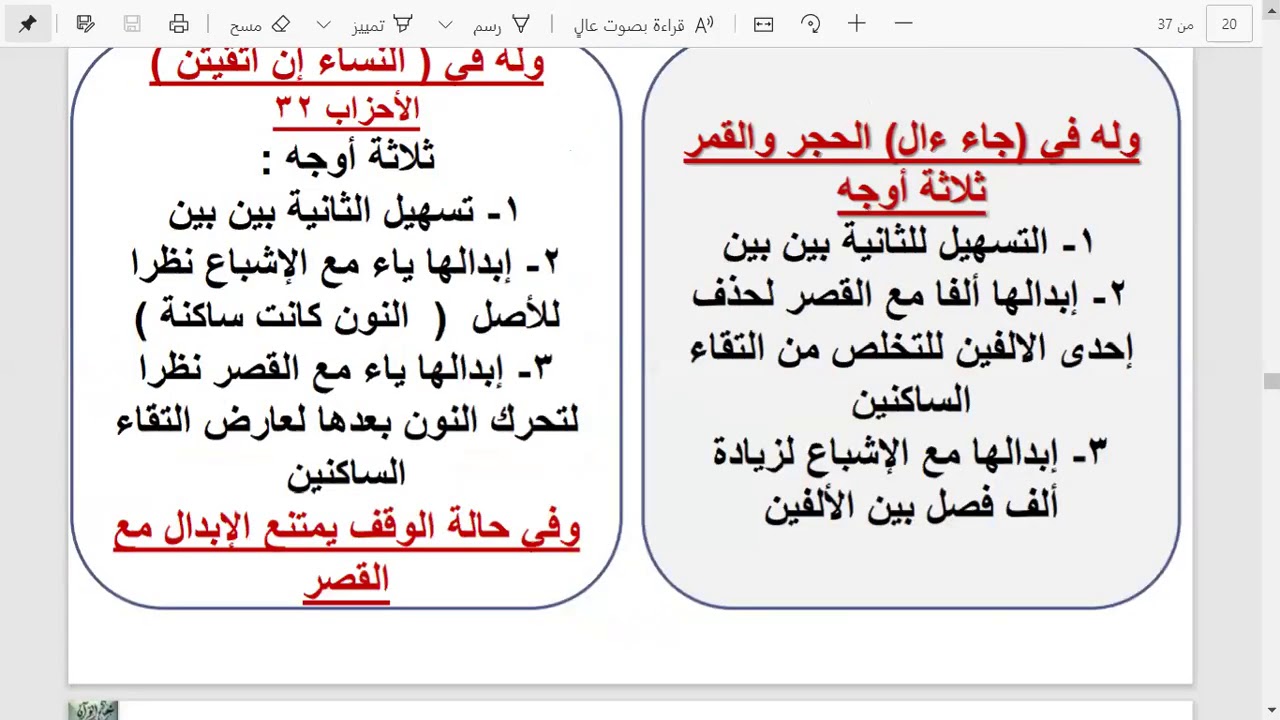The height and width of the screenshot is (720, 1280).
Task: Zoom out with the minus icon
Action: [903, 24]
